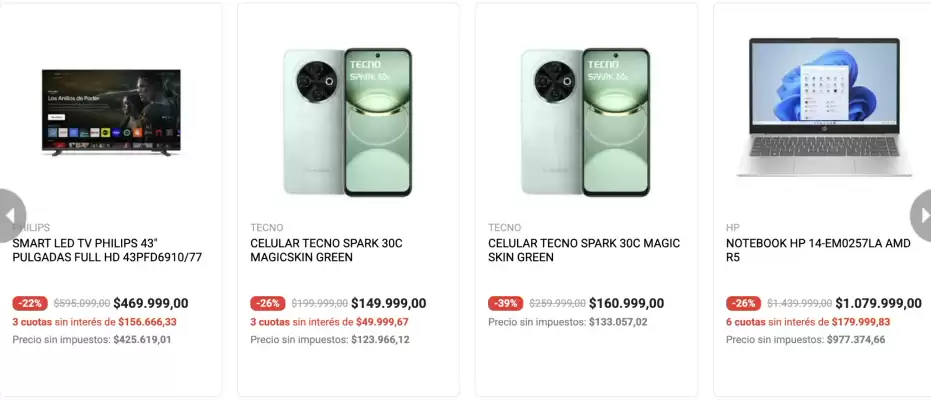The image size is (931, 400).
Task: Click the -39% discount badge
Action: pyautogui.click(x=505, y=303)
